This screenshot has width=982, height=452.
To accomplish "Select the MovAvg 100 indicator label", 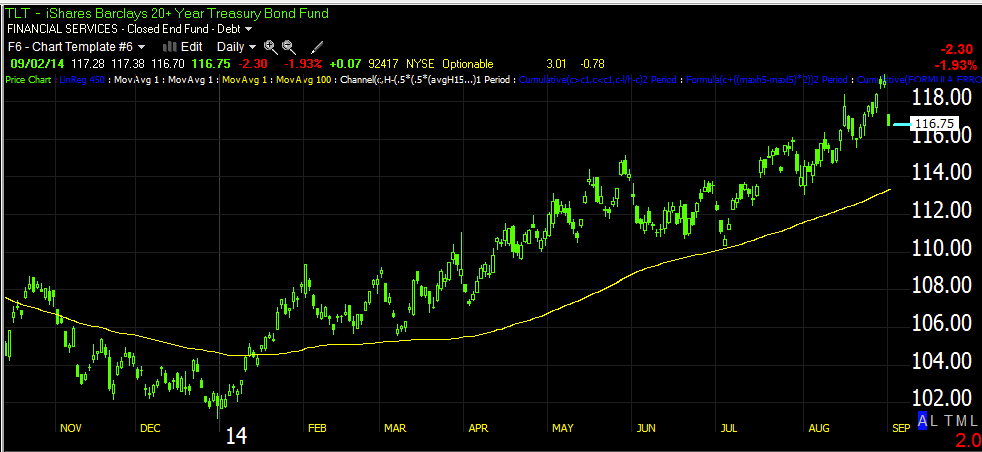I will click(303, 80).
